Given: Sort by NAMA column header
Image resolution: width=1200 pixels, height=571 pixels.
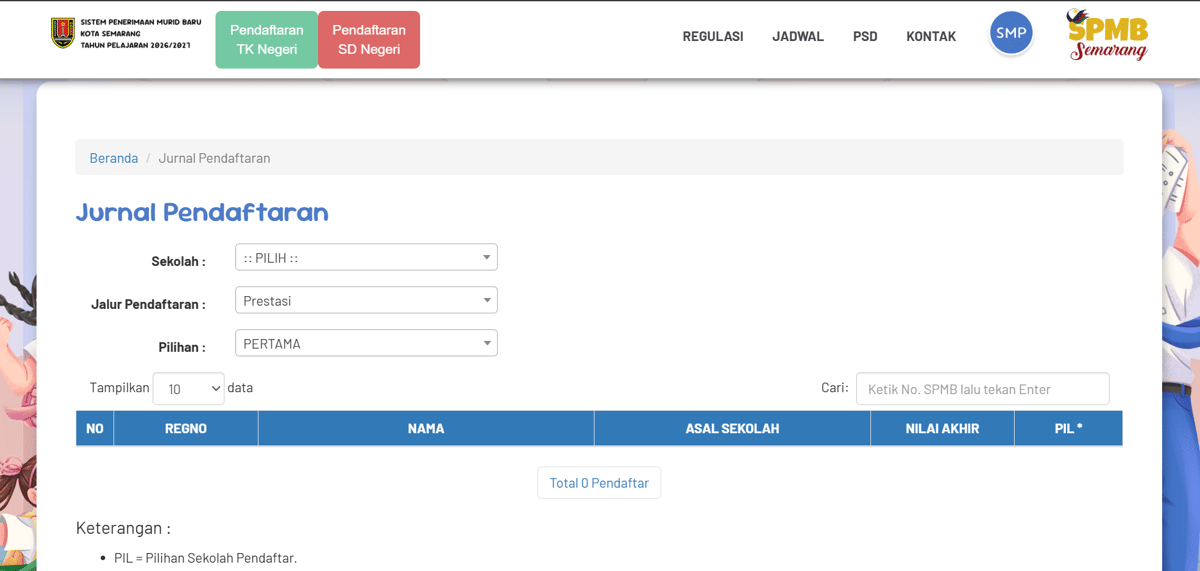Looking at the screenshot, I should (x=426, y=428).
